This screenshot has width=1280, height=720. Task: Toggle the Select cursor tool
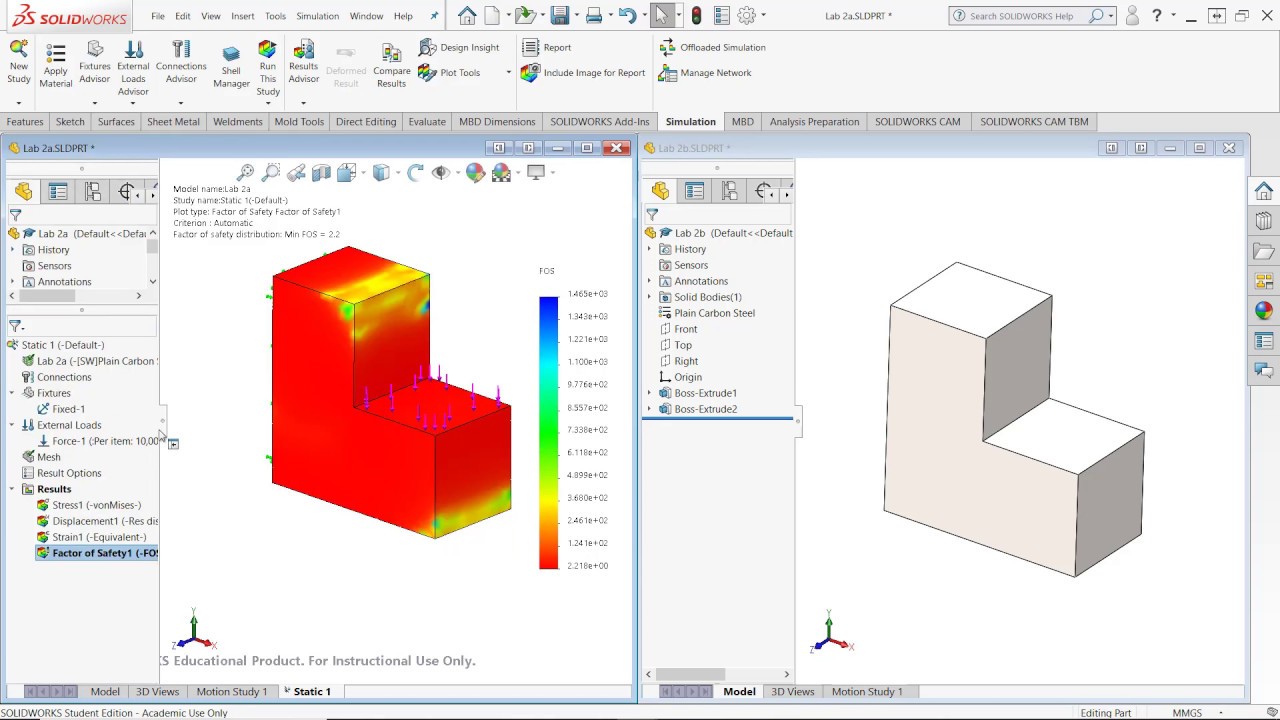click(661, 15)
